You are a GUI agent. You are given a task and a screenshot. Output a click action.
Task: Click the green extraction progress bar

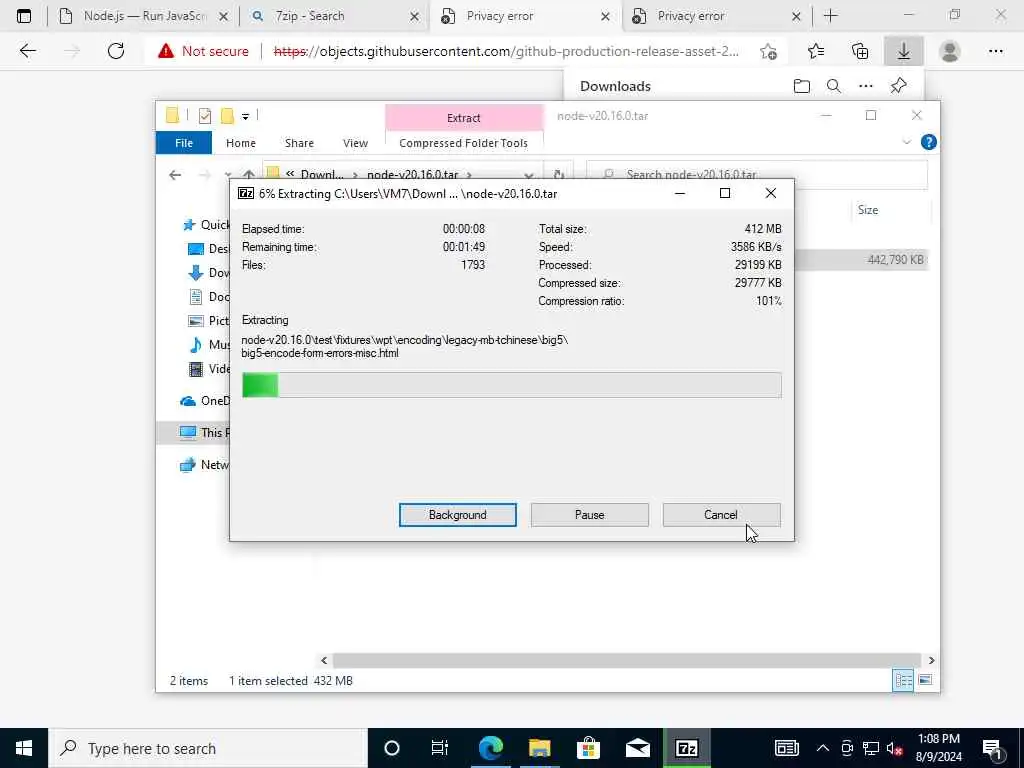511,385
